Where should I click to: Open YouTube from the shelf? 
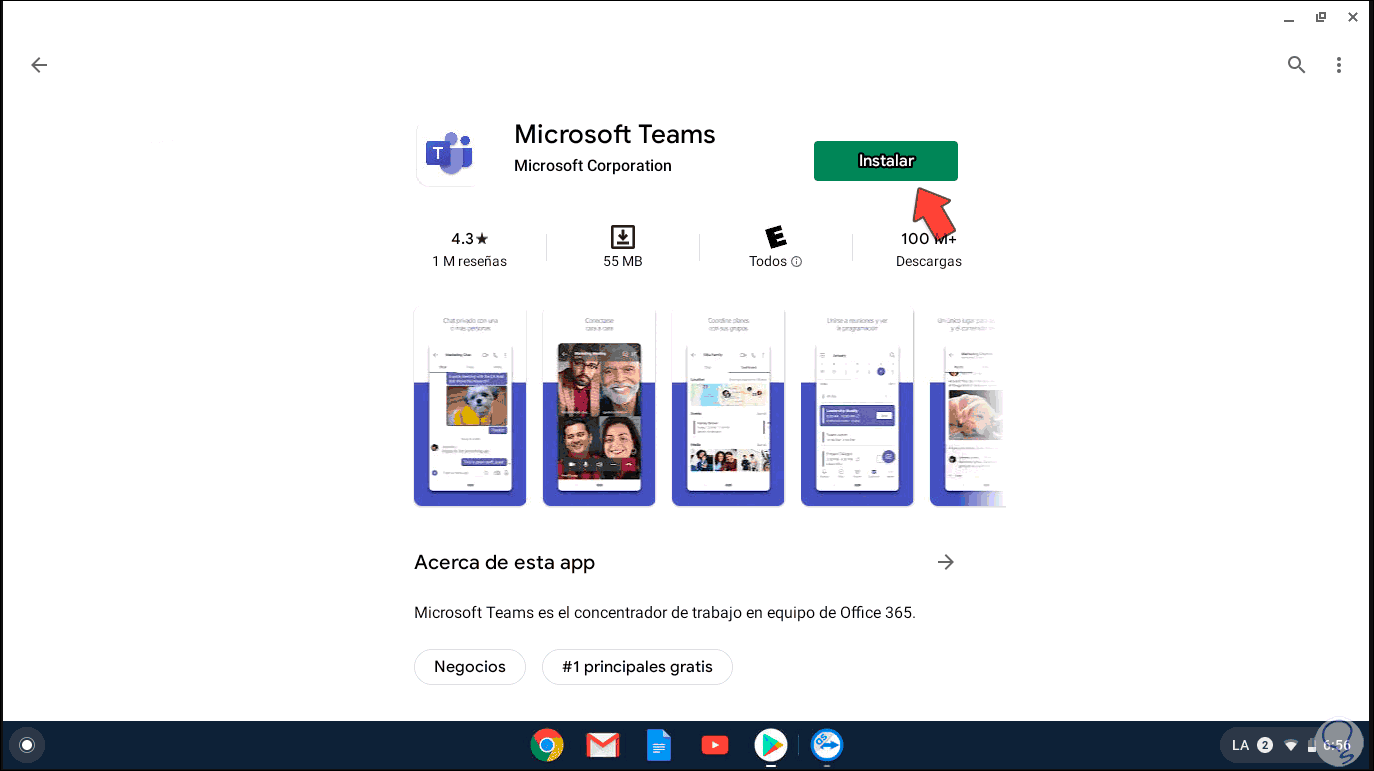pos(715,745)
